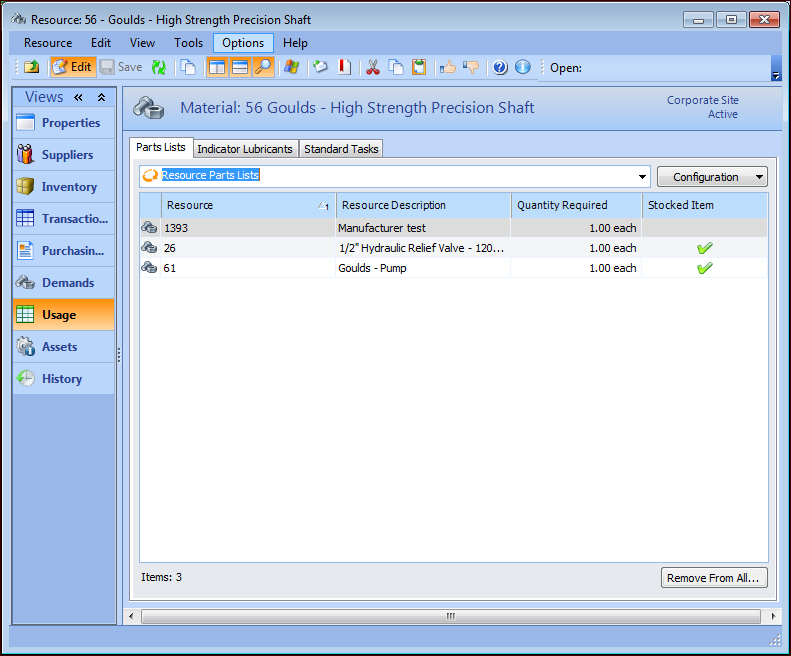The image size is (791, 656).
Task: Click the Remove From All button
Action: coord(714,578)
